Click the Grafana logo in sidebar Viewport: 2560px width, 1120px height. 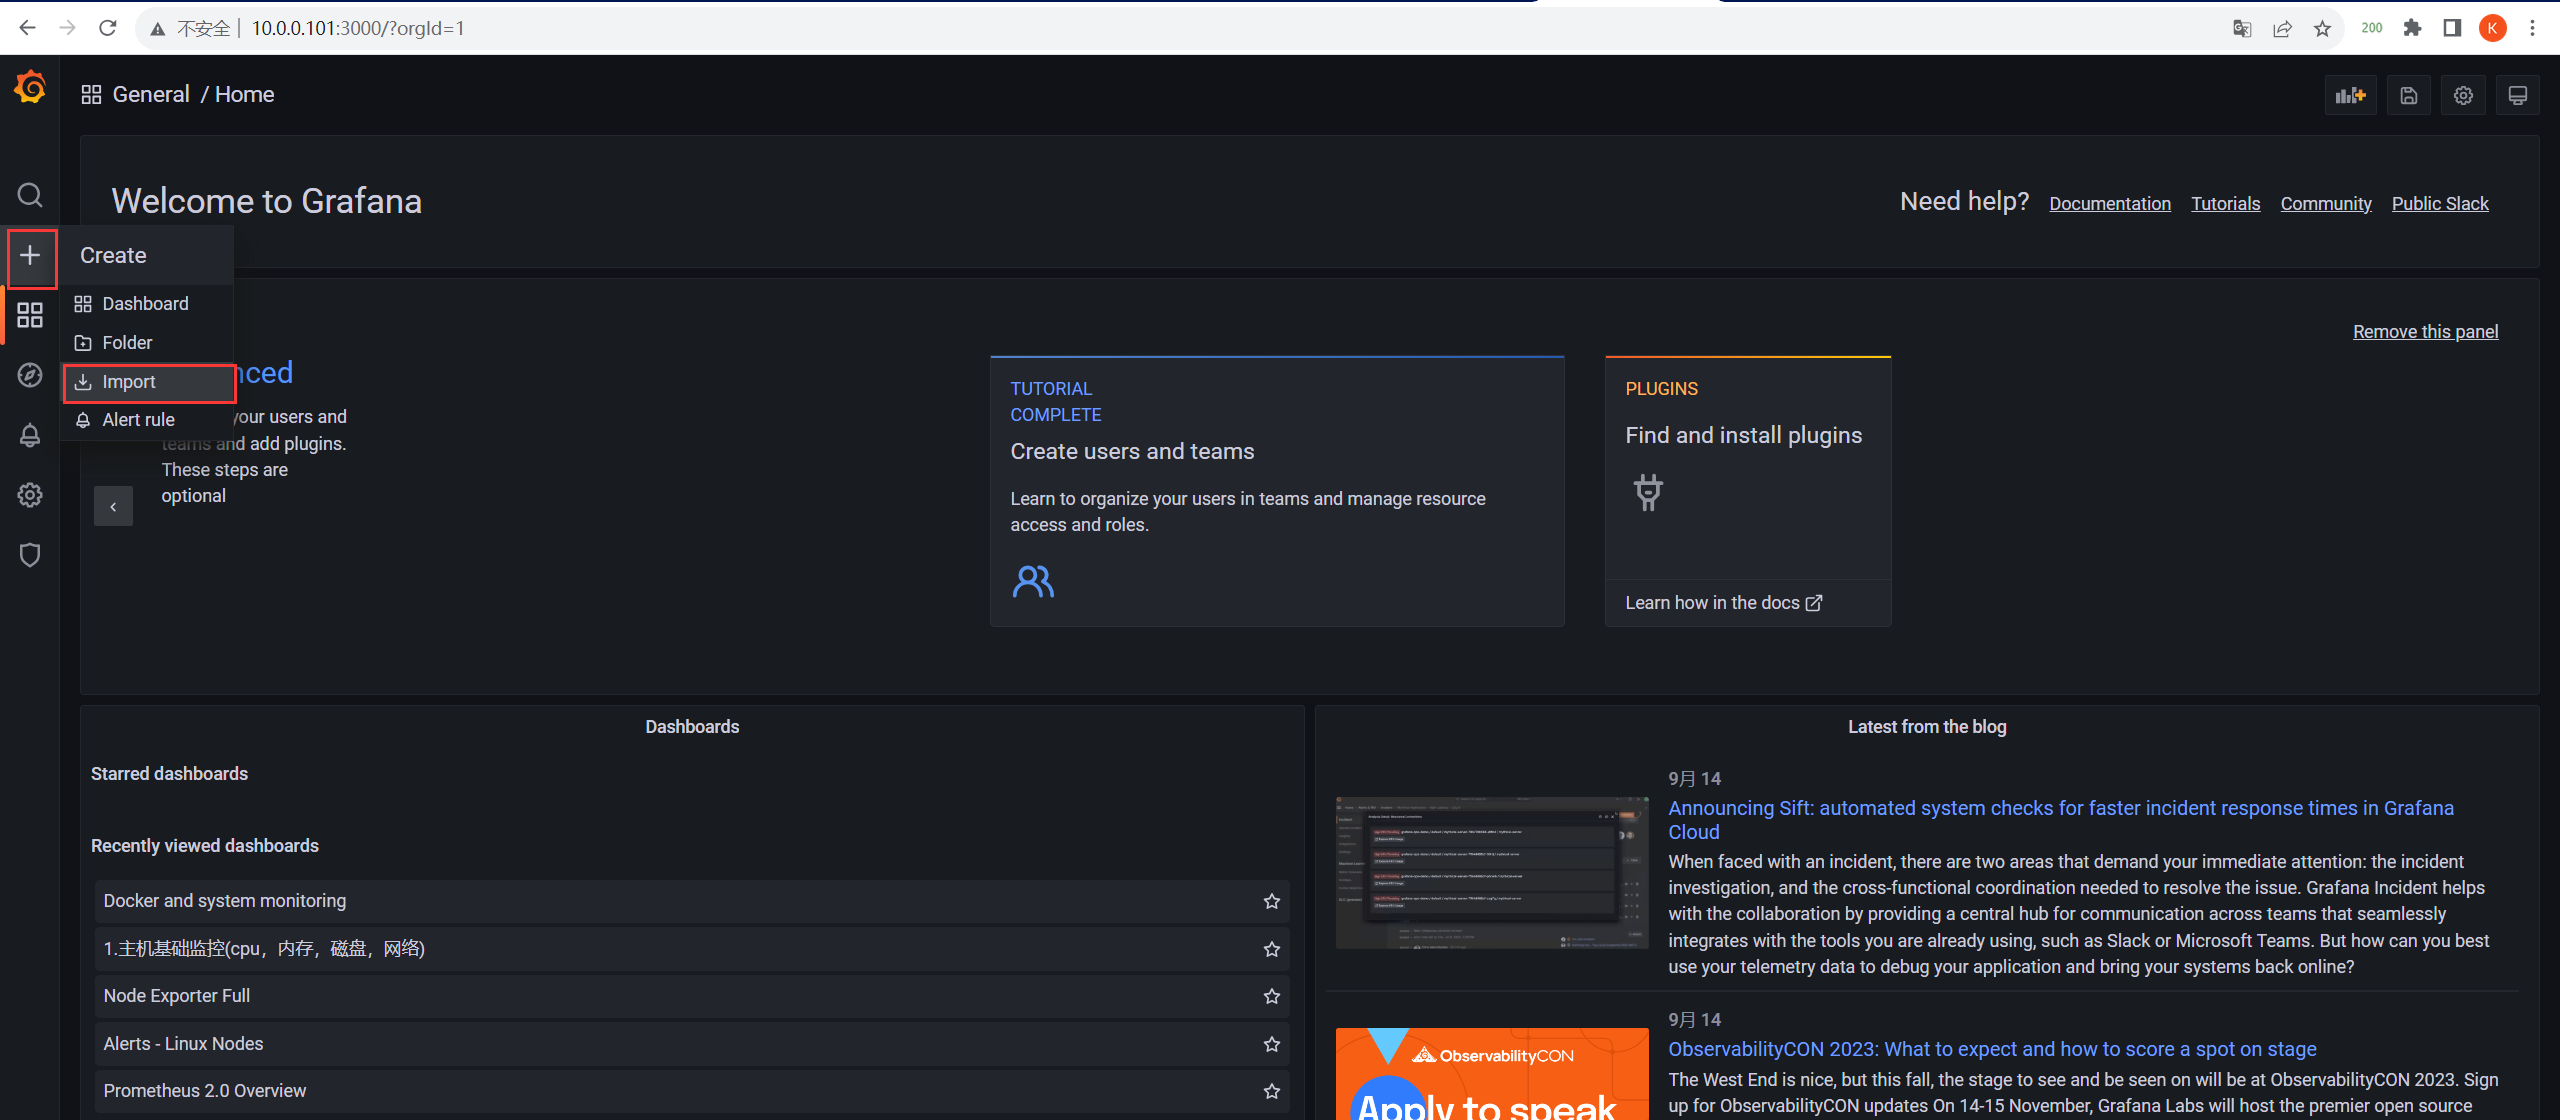tap(30, 89)
